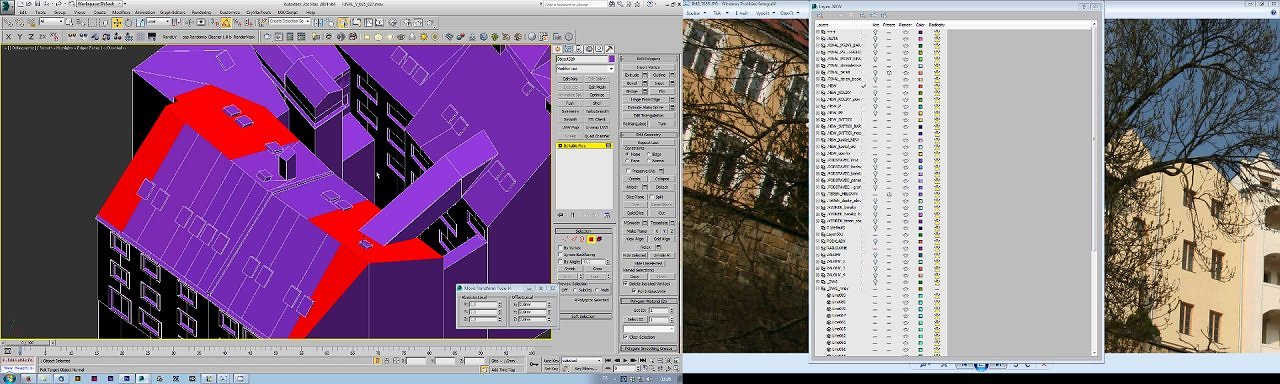Open the reference coordinate system dropdown
Viewport: 1280px width, 384px height.
159,21
